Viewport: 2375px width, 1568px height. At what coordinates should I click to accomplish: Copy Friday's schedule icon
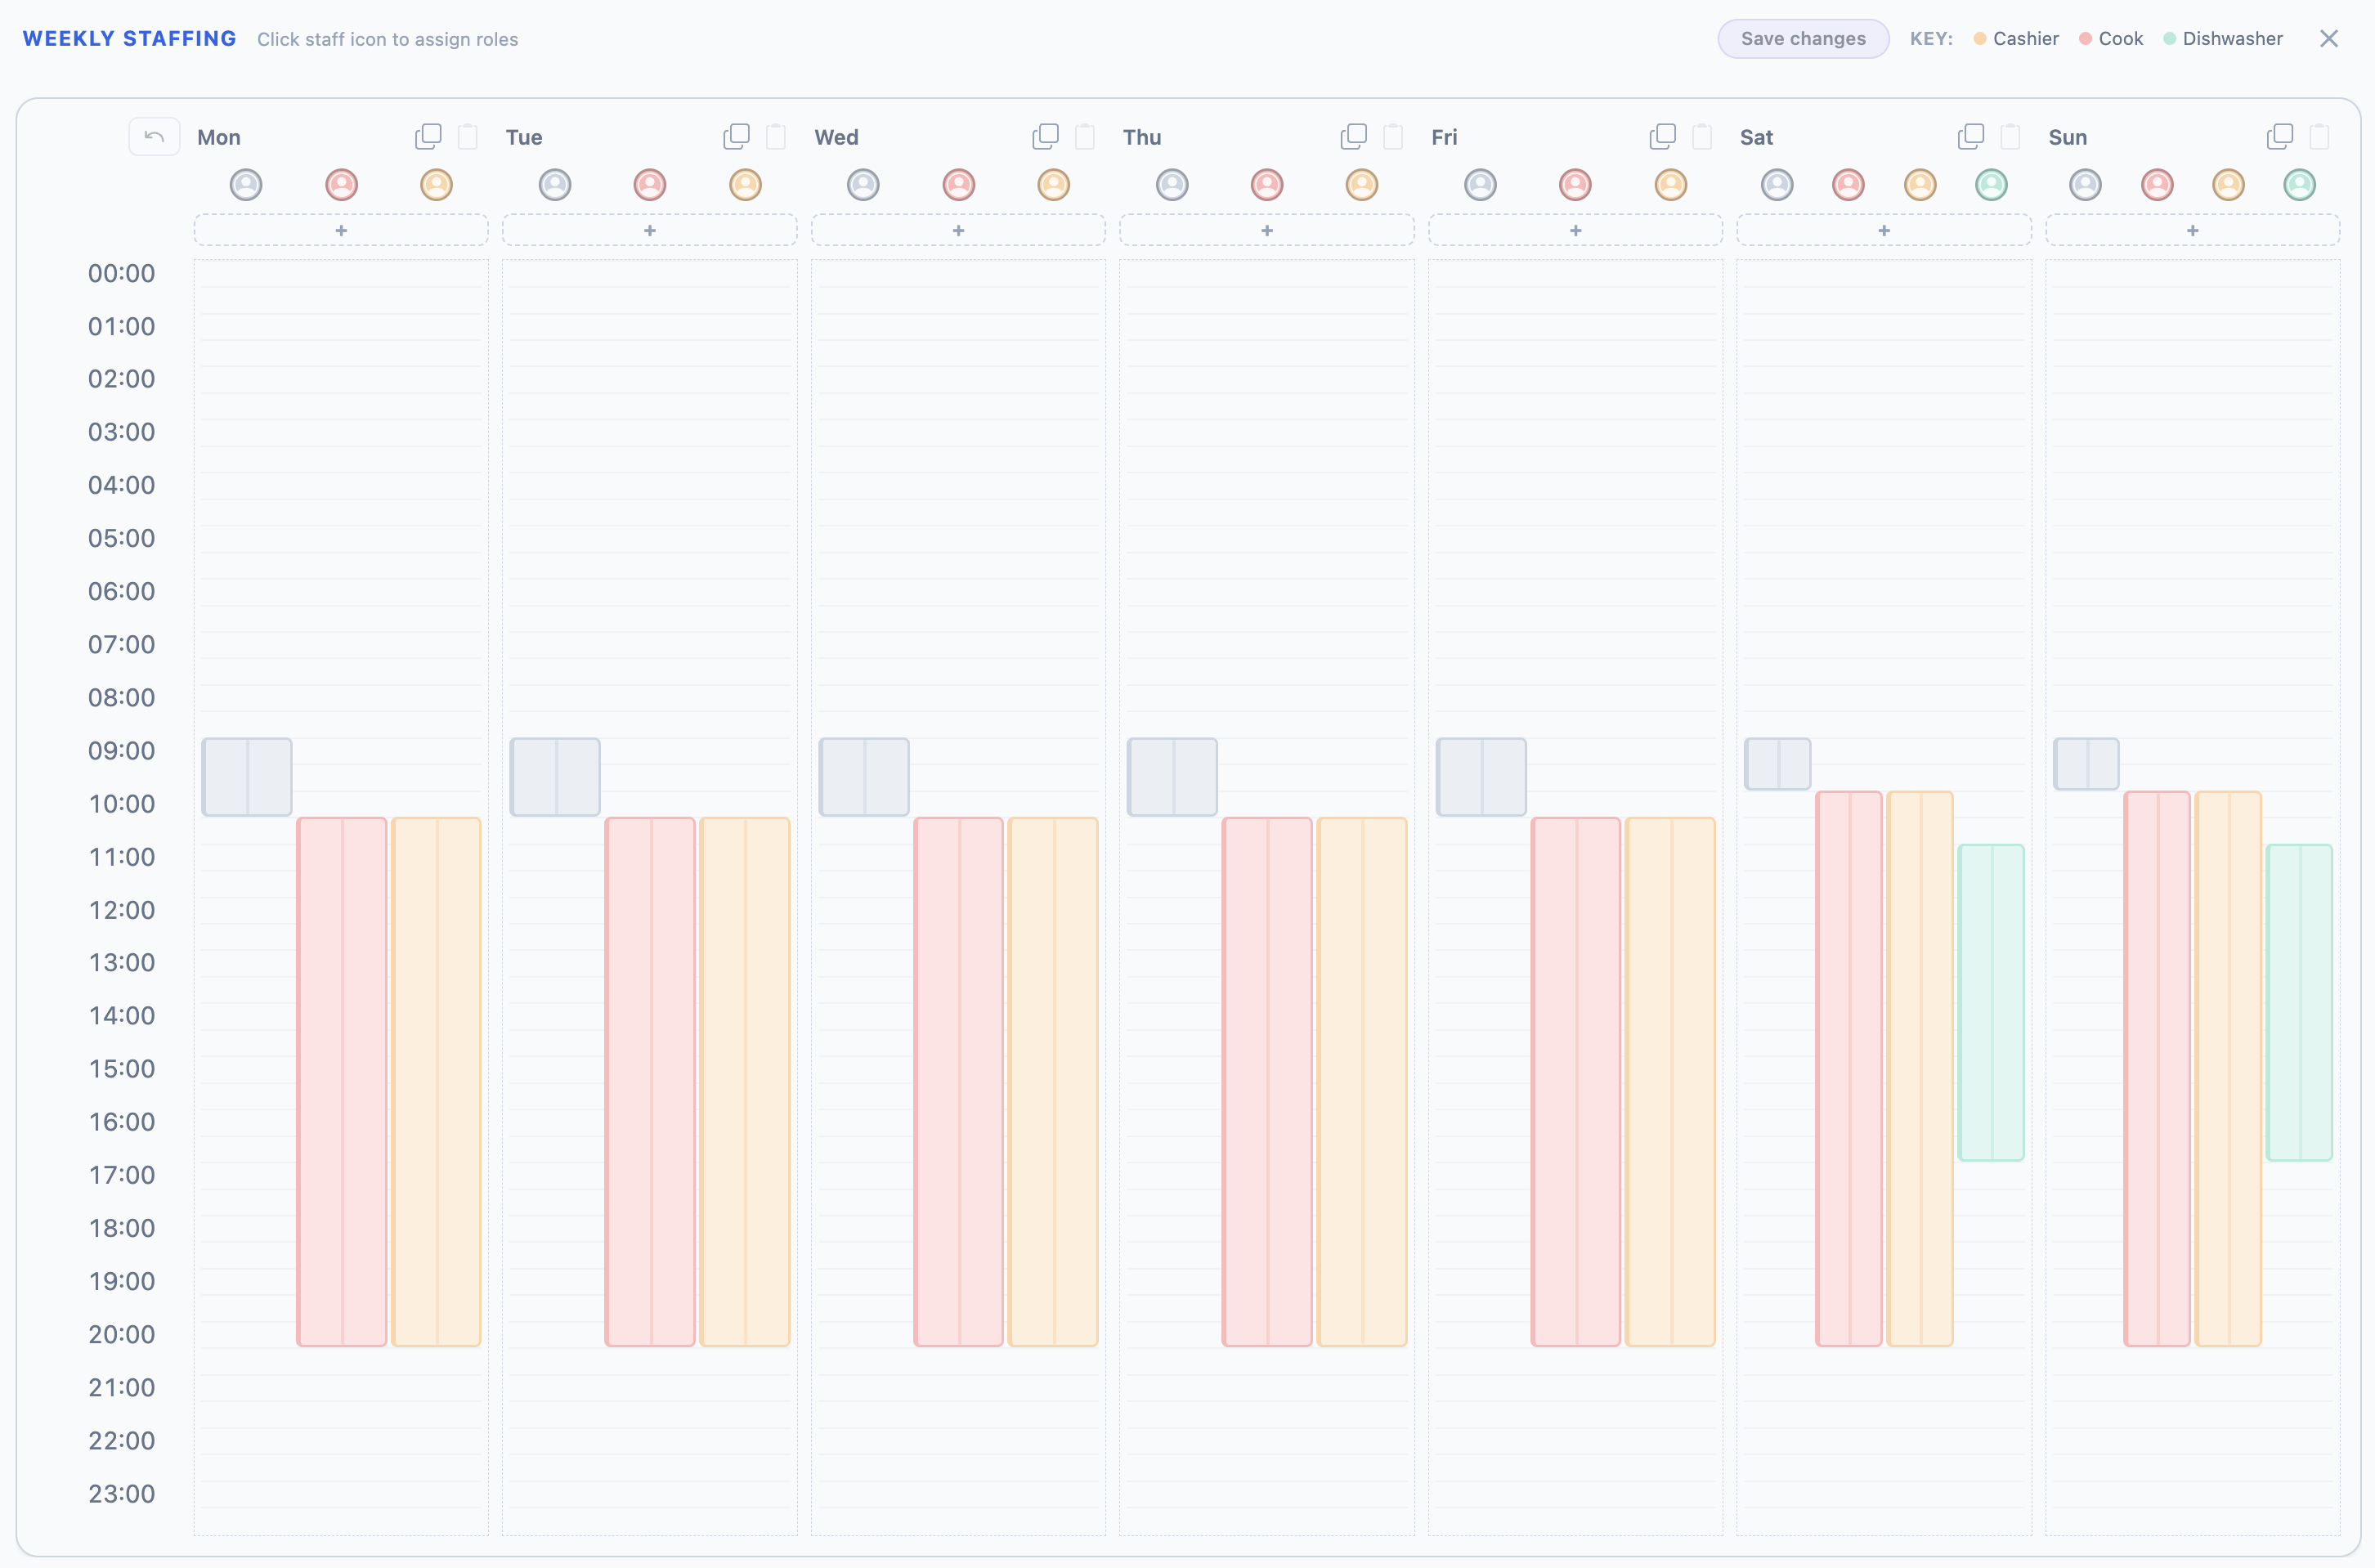pos(1662,136)
